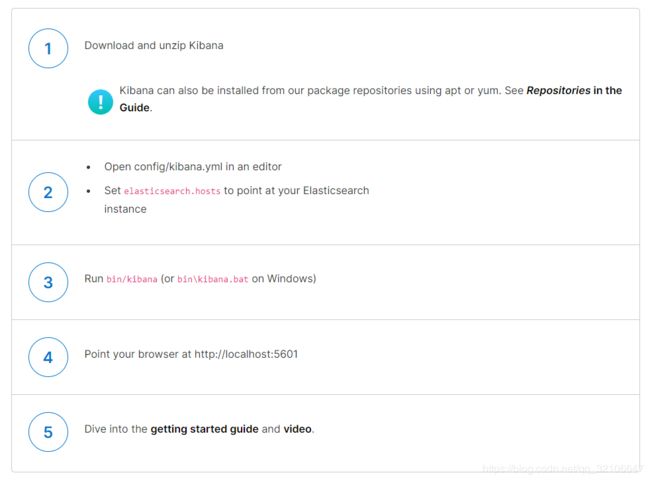Open the getting started guide link
Screen dimensions: 650x481
(204, 429)
